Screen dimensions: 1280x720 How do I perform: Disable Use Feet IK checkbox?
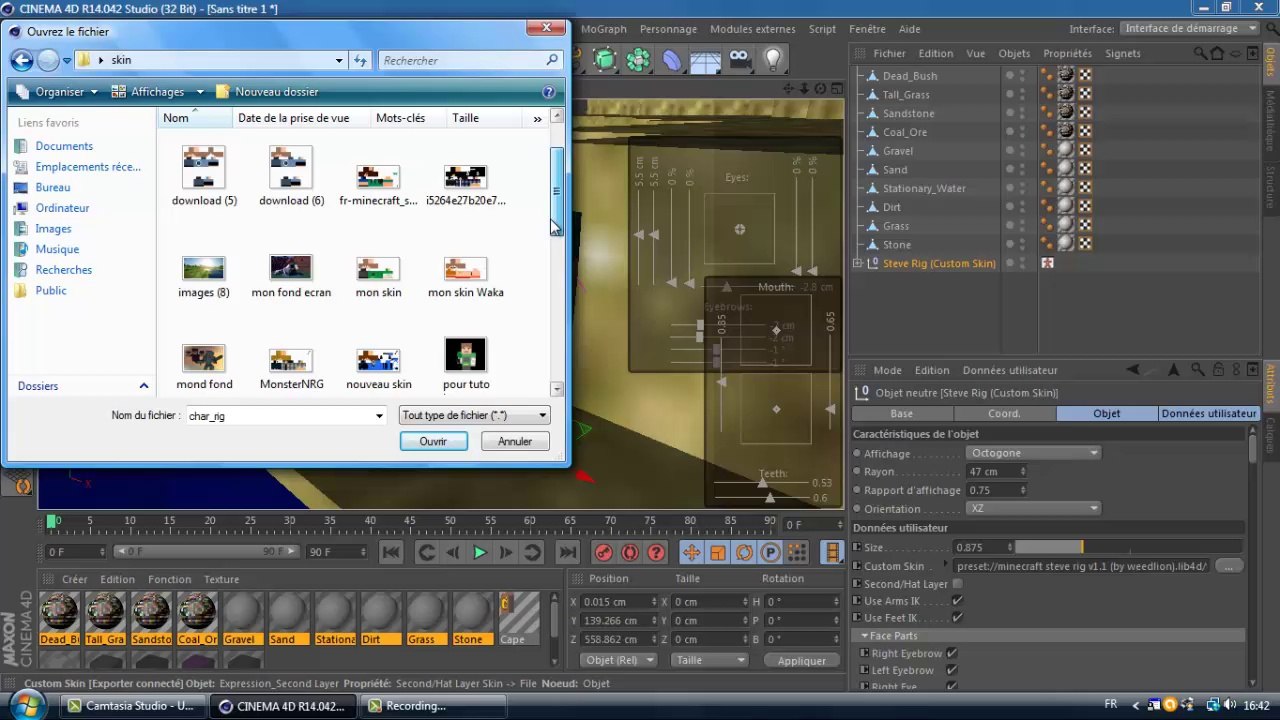pyautogui.click(x=958, y=618)
